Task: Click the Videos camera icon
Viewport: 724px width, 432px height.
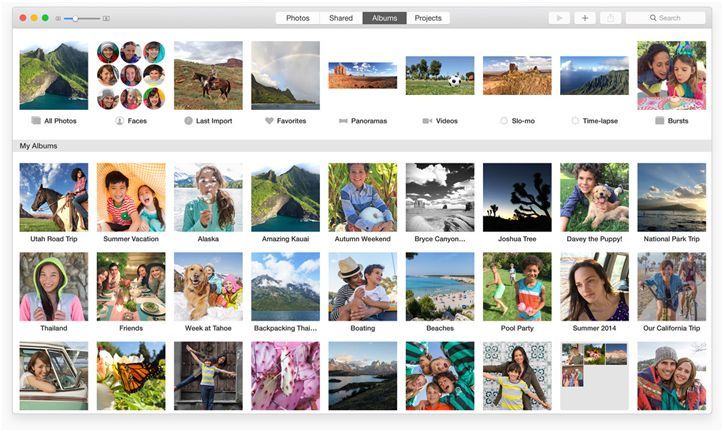Action: tap(427, 121)
